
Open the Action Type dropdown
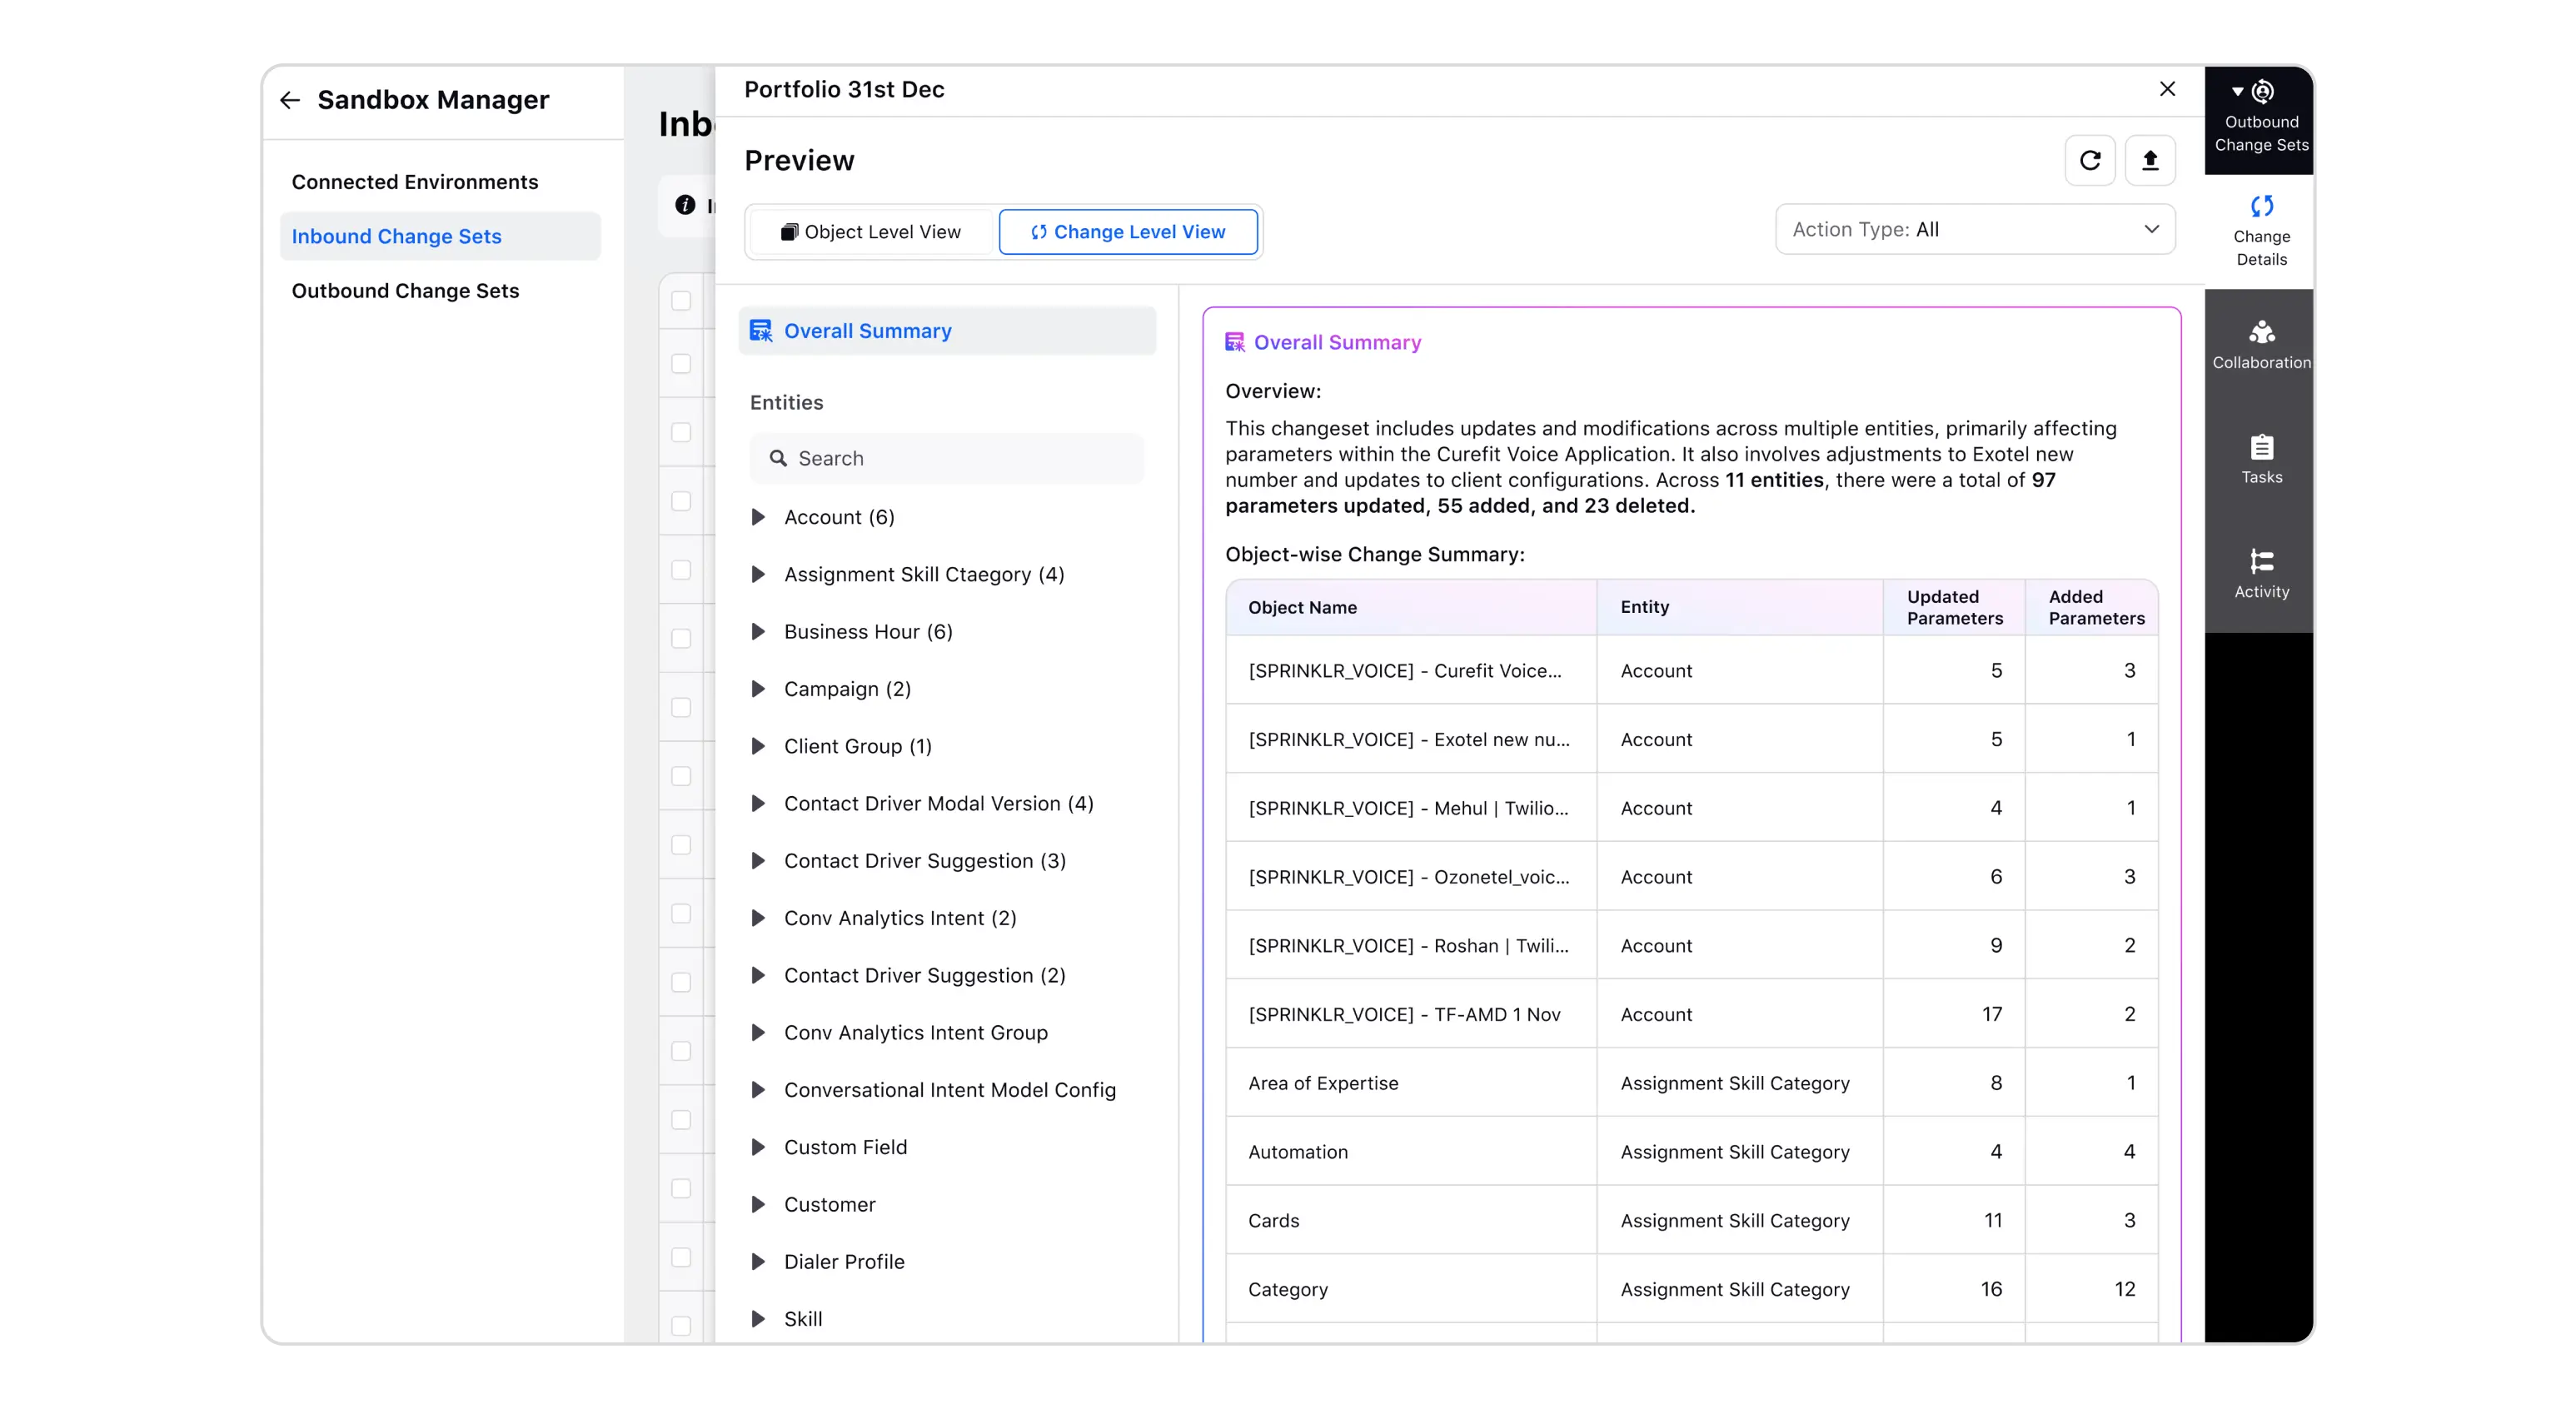coord(1974,229)
